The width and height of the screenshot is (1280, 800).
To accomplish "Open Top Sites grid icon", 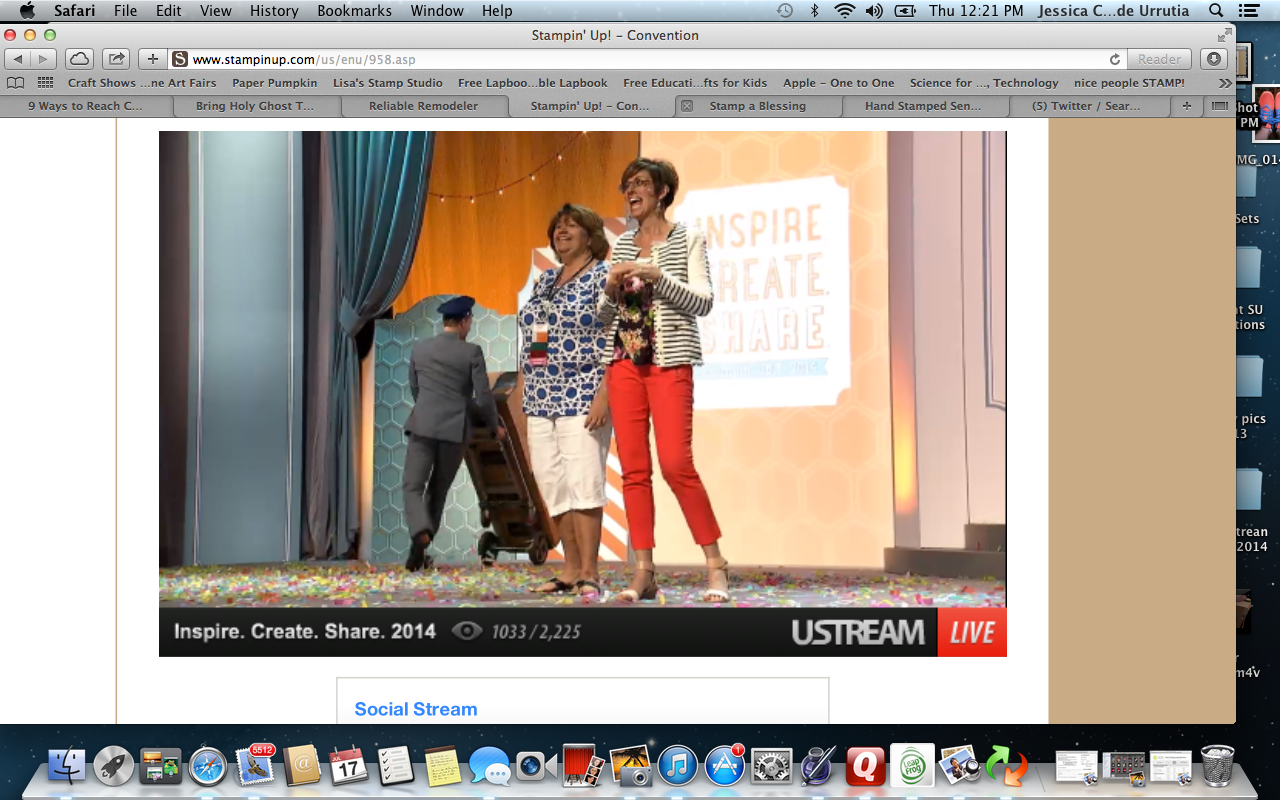I will pyautogui.click(x=45, y=83).
